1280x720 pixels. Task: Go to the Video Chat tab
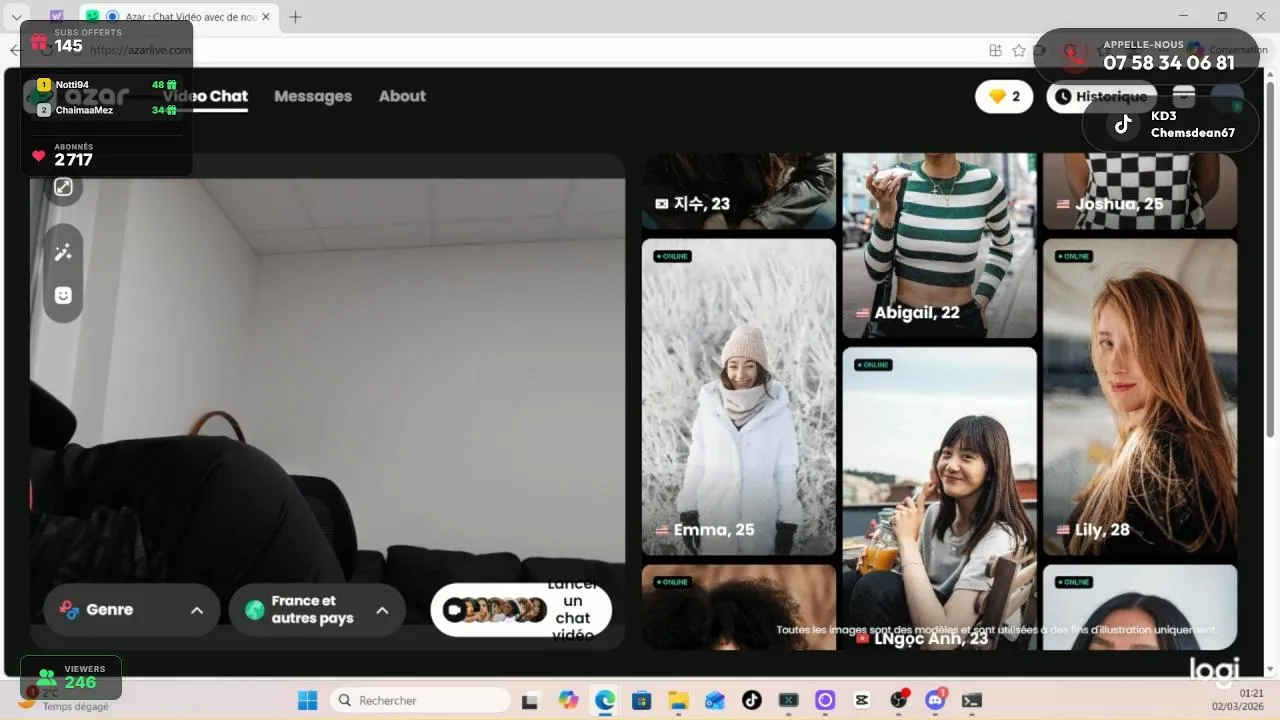click(206, 96)
